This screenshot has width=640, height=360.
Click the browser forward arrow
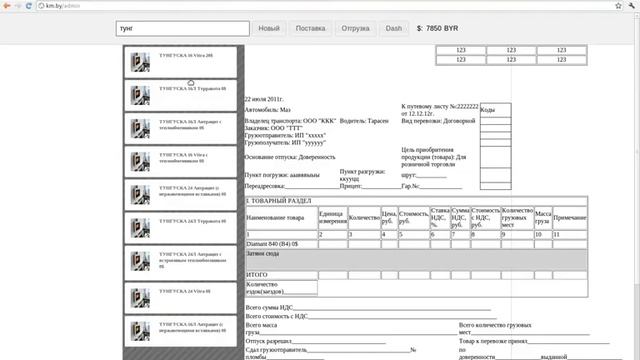click(18, 6)
